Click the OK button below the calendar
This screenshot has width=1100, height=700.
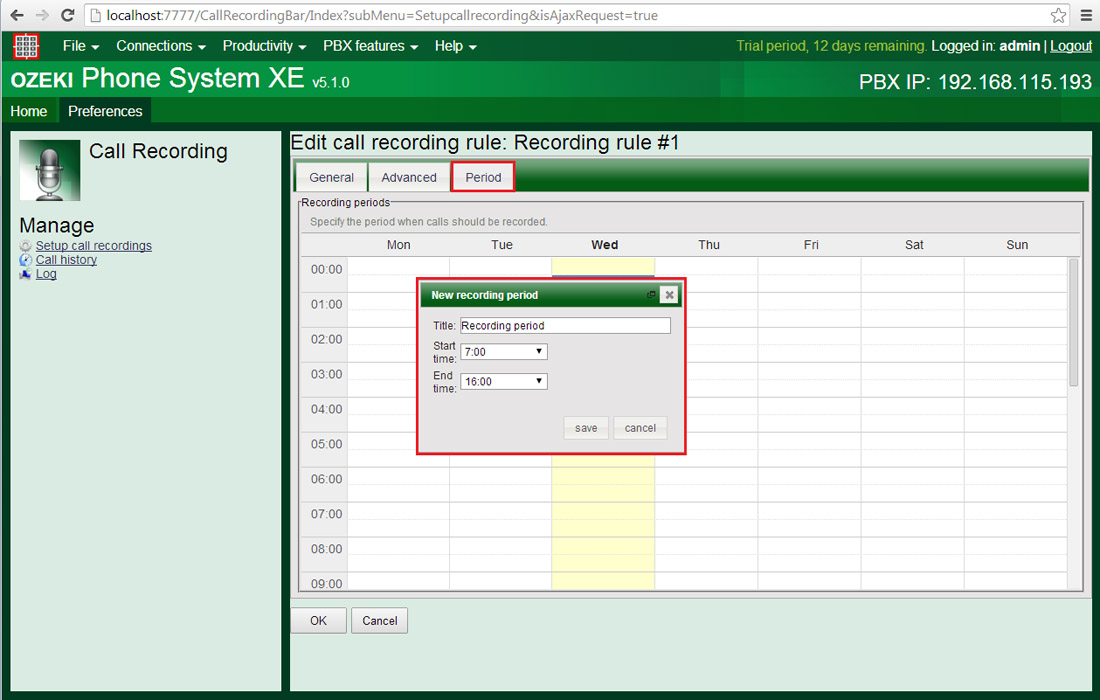318,620
